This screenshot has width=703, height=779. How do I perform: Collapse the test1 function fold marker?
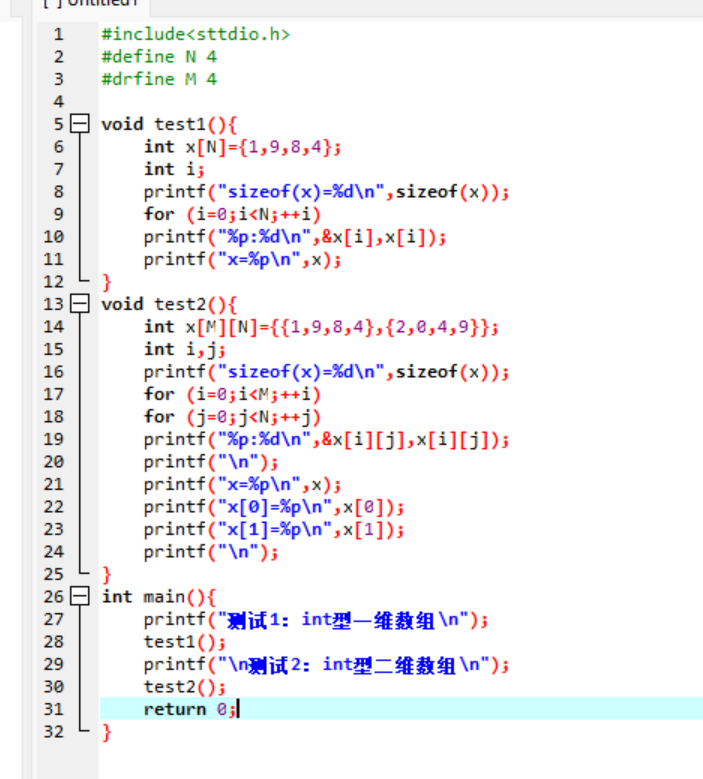79,124
